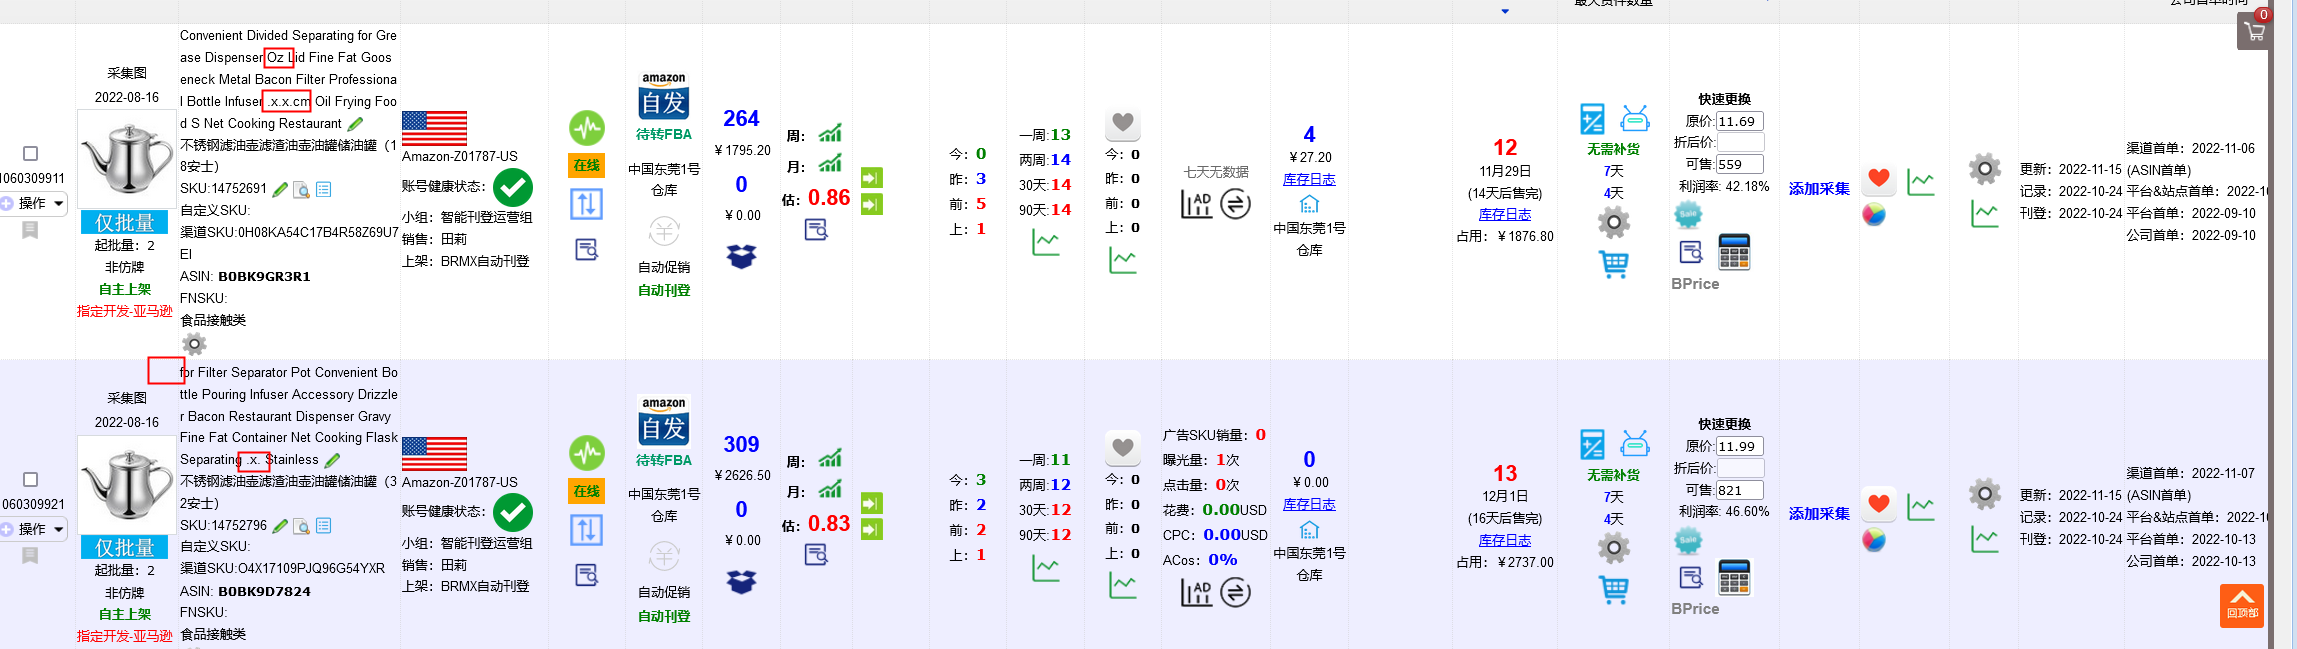2297x649 pixels.
Task: Click pencil icon beside SKU:14752691
Action: 280,189
